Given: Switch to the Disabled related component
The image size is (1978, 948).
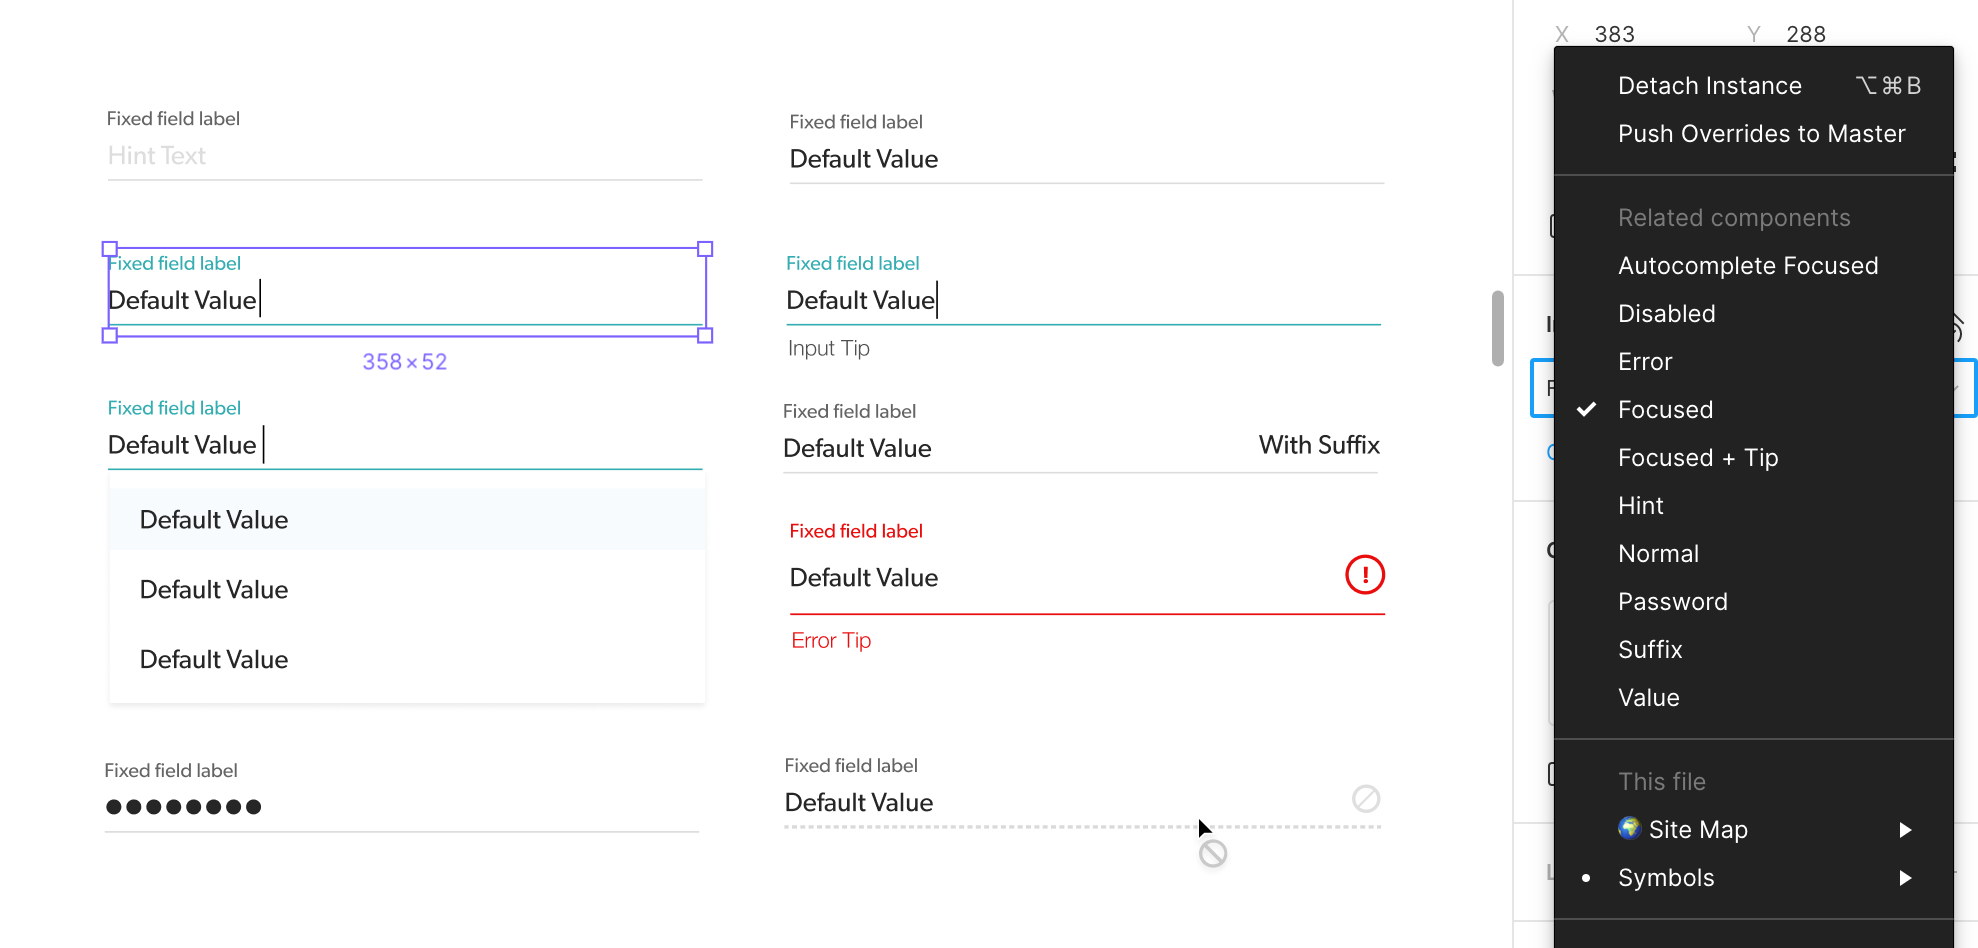Looking at the screenshot, I should pos(1666,313).
